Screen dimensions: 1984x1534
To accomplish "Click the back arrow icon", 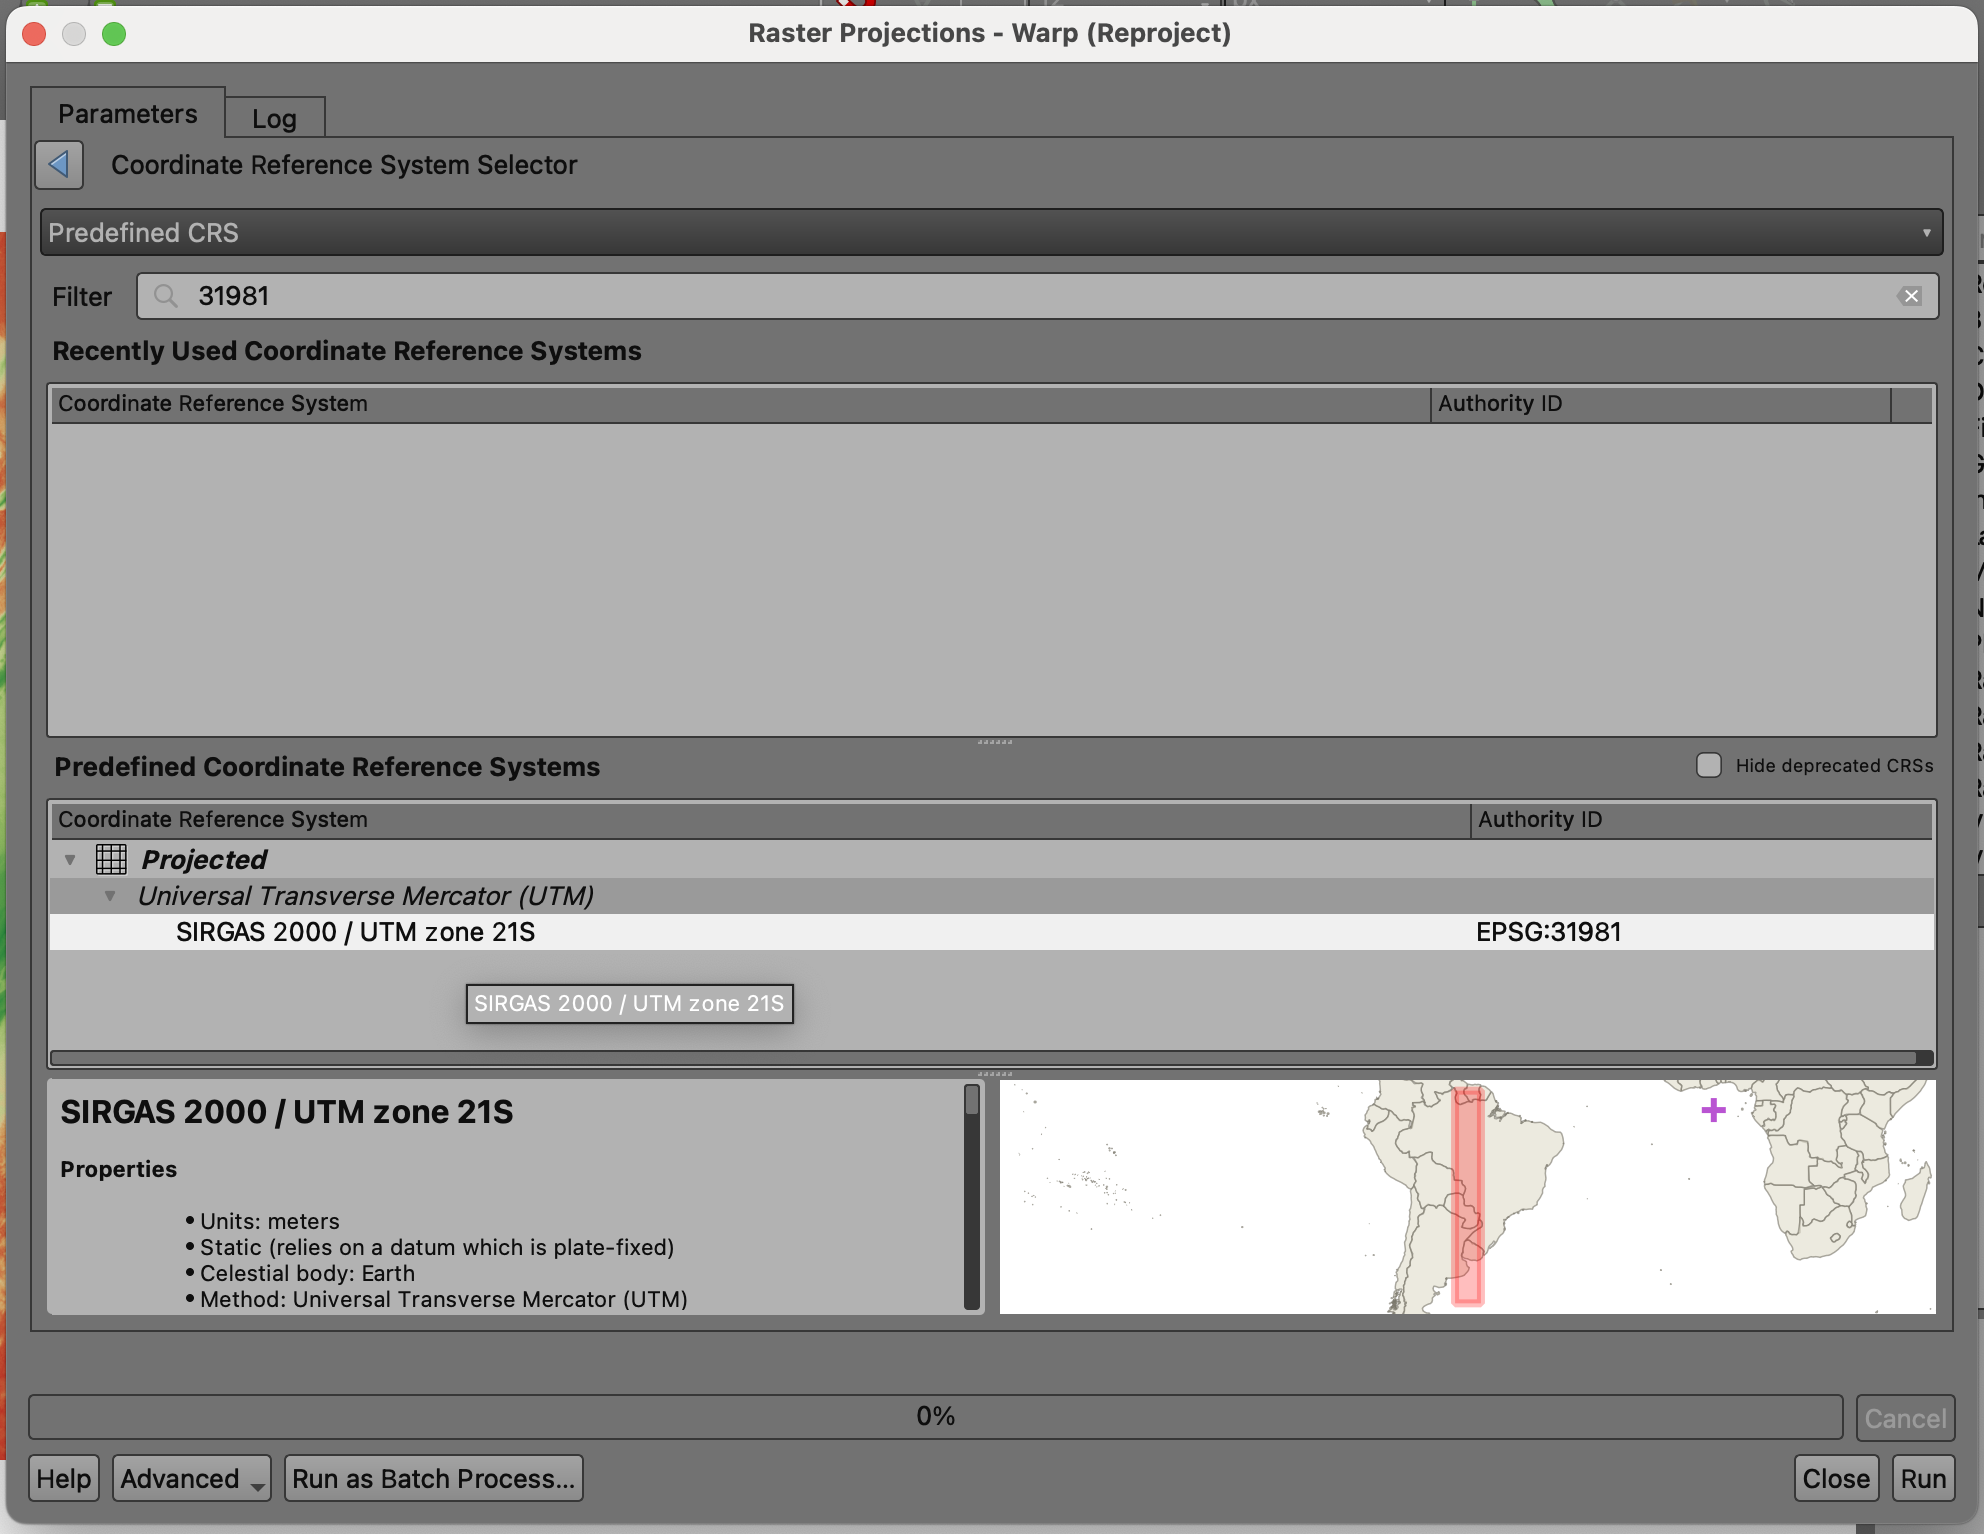I will [x=59, y=164].
